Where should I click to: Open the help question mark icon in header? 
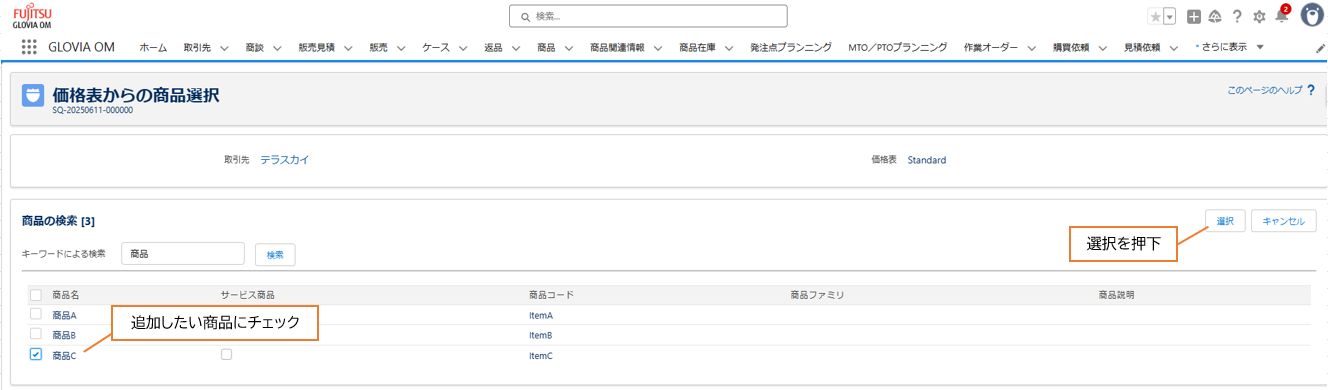click(x=1237, y=16)
